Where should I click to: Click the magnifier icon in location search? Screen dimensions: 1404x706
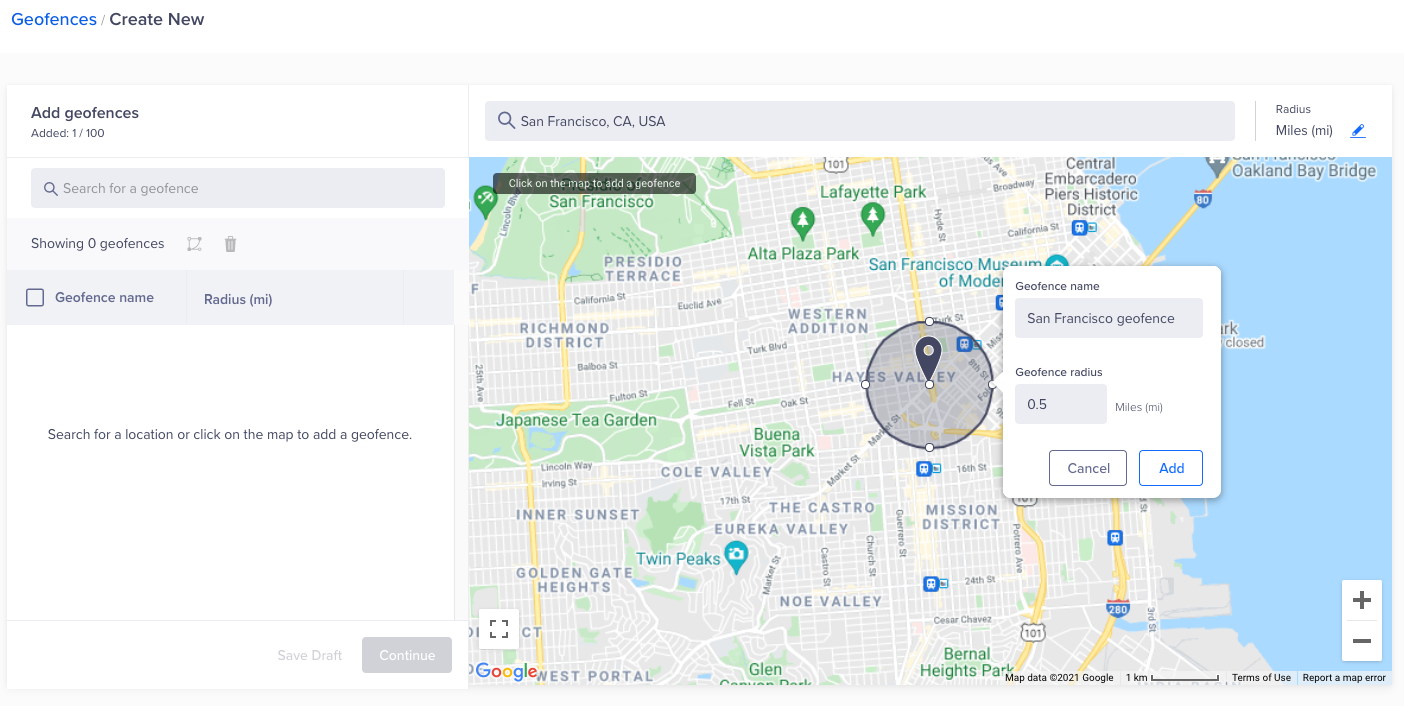pos(506,121)
